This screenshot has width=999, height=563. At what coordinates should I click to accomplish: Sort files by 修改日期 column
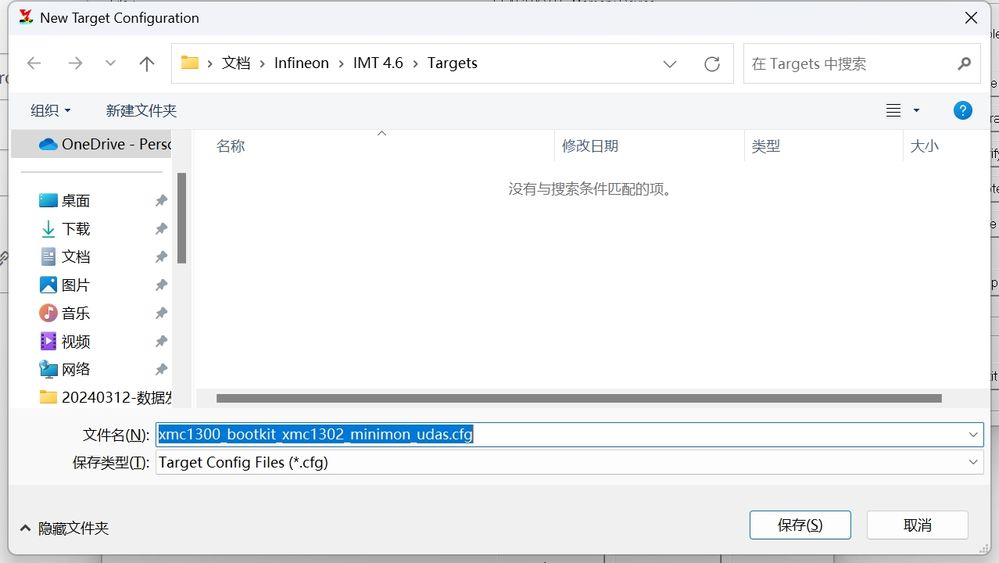[x=590, y=146]
